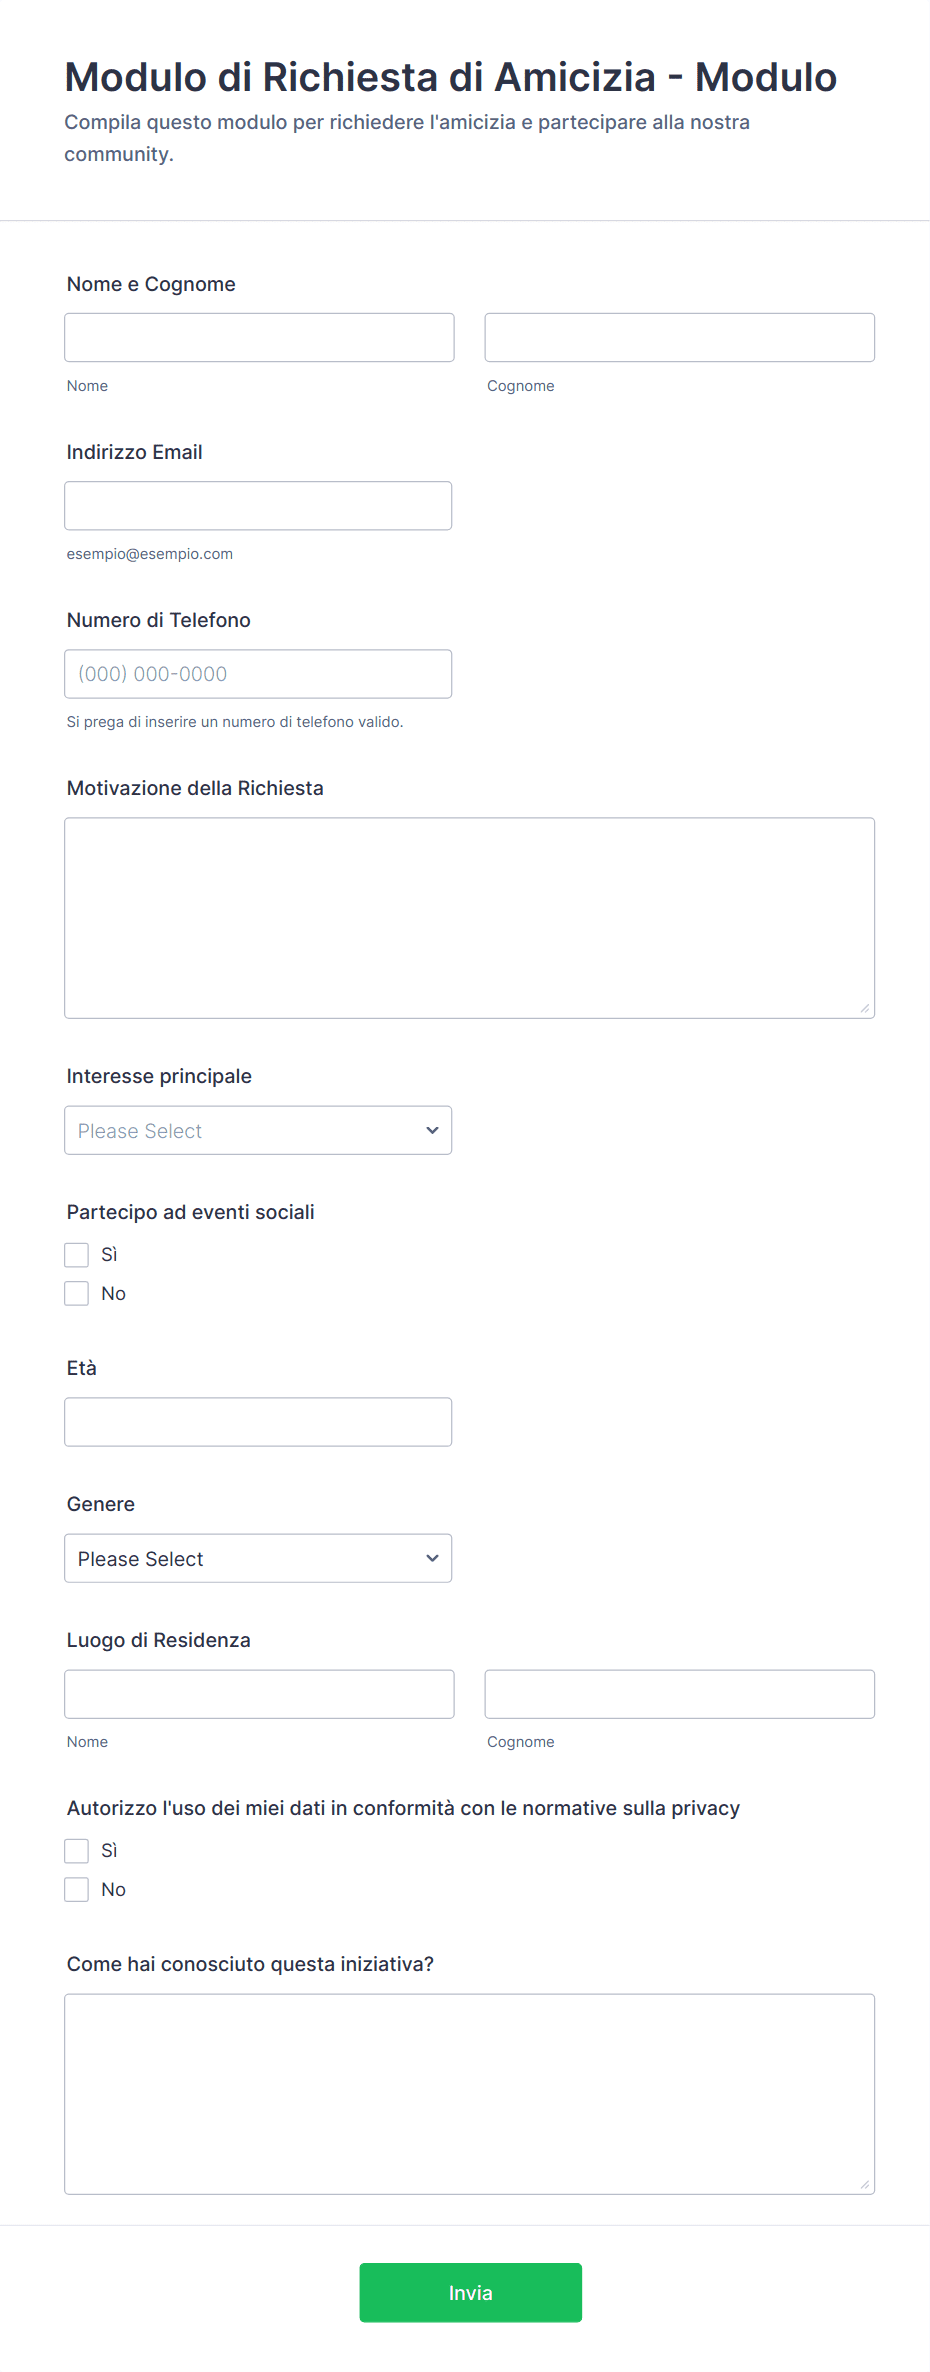The height and width of the screenshot is (2372, 930).
Task: Open the Interesse principale dropdown
Action: [x=258, y=1130]
